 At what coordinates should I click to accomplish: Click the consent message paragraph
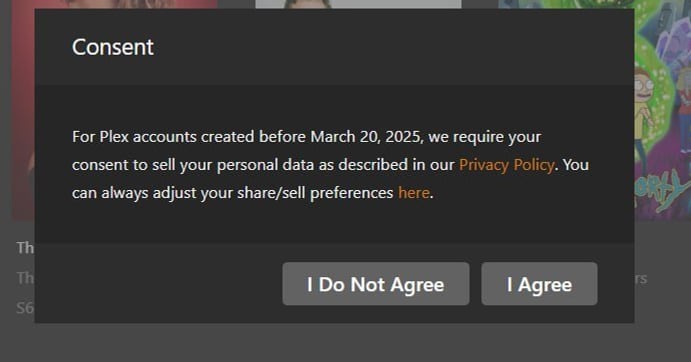(330, 165)
